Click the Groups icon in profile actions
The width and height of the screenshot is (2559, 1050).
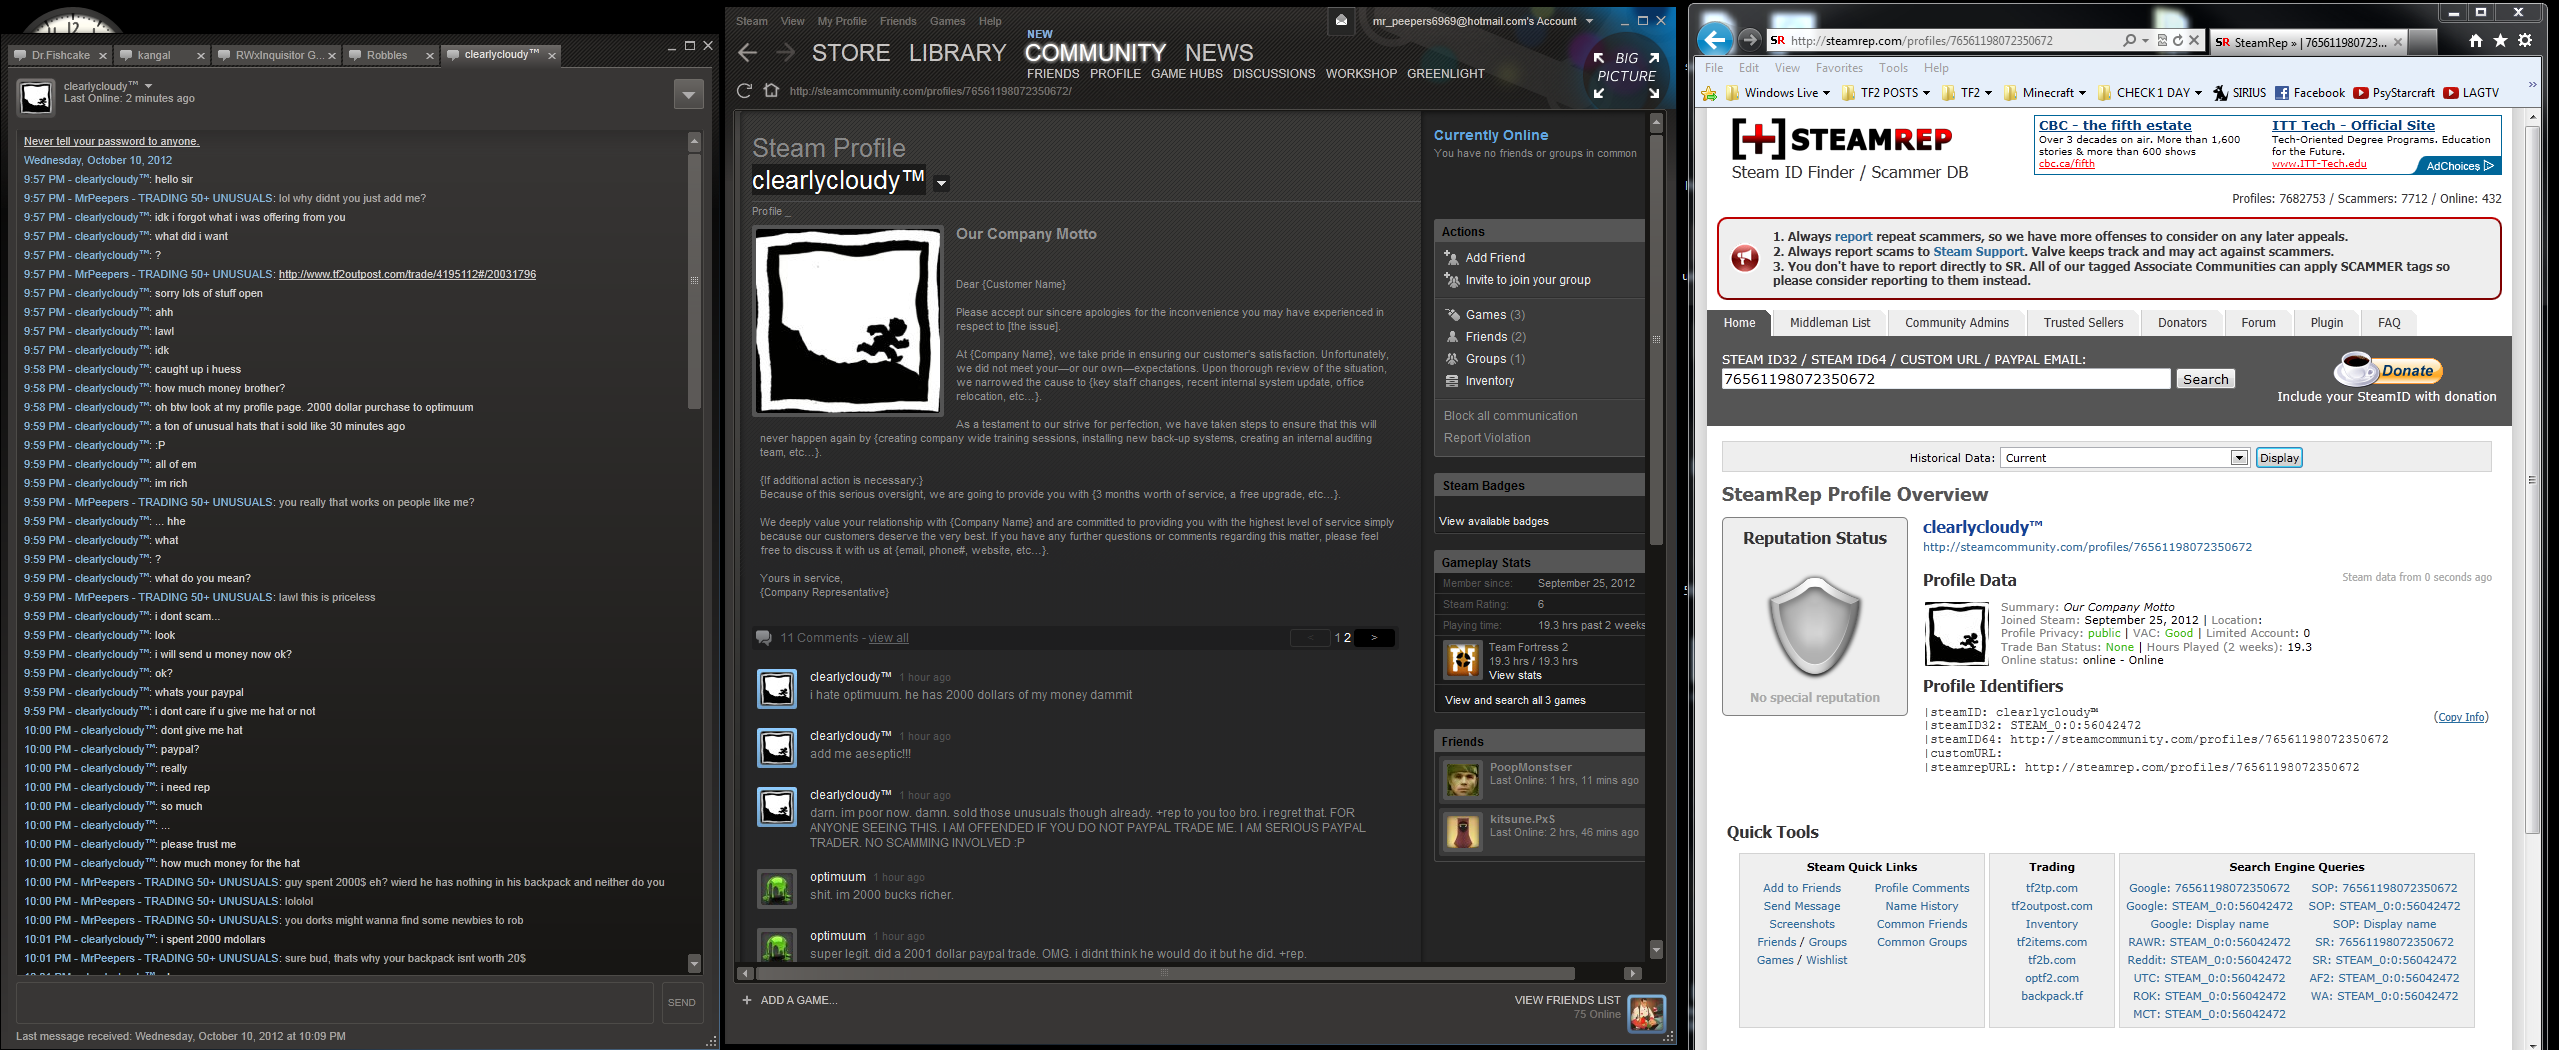[x=1452, y=359]
